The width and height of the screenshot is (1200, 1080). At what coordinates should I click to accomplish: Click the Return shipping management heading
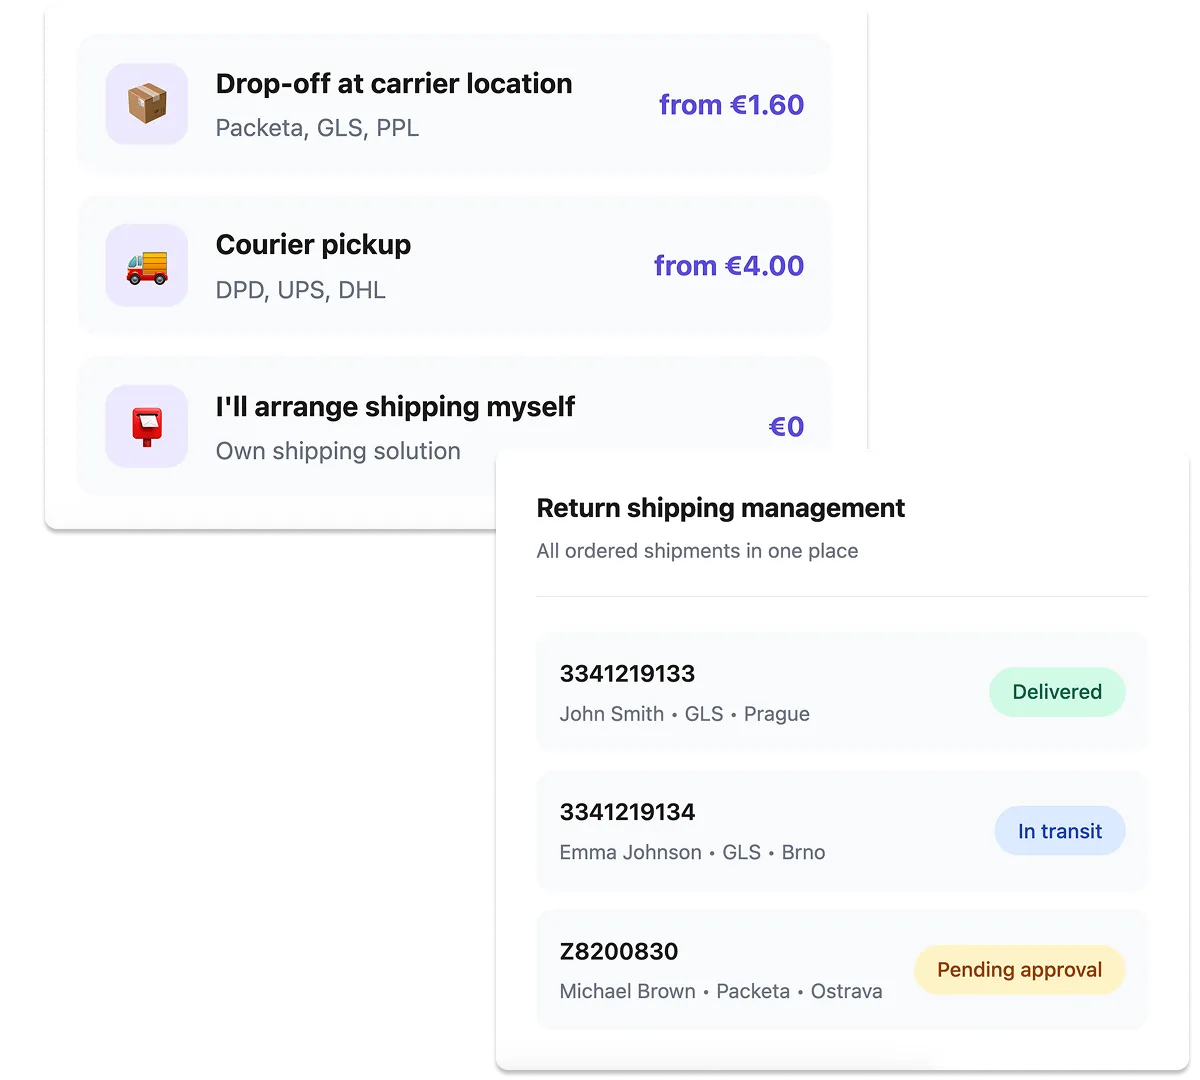[720, 508]
